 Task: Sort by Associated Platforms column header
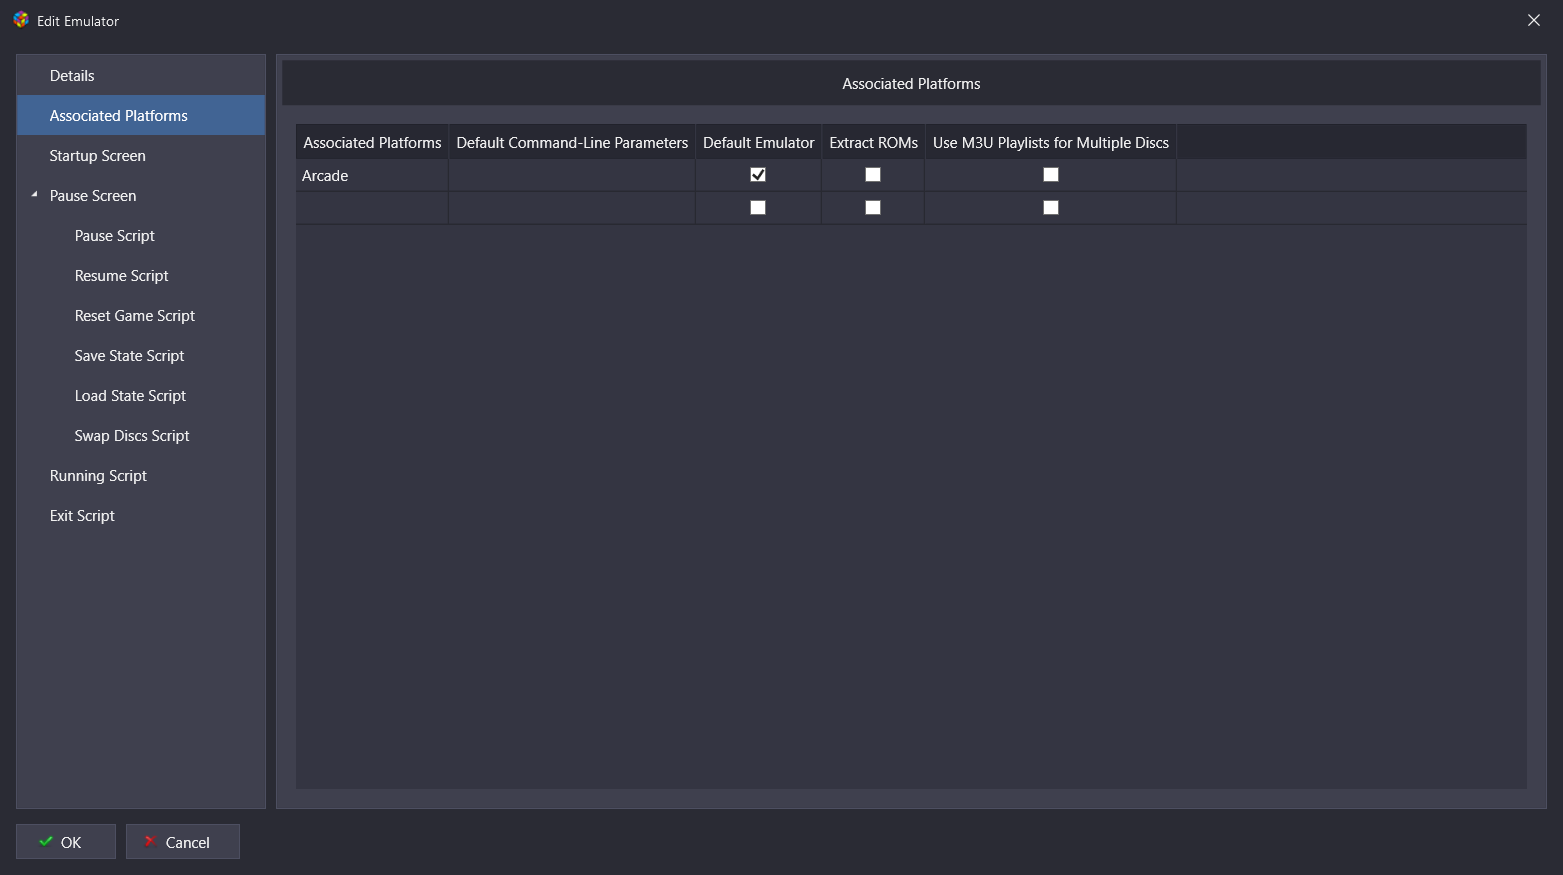372,142
